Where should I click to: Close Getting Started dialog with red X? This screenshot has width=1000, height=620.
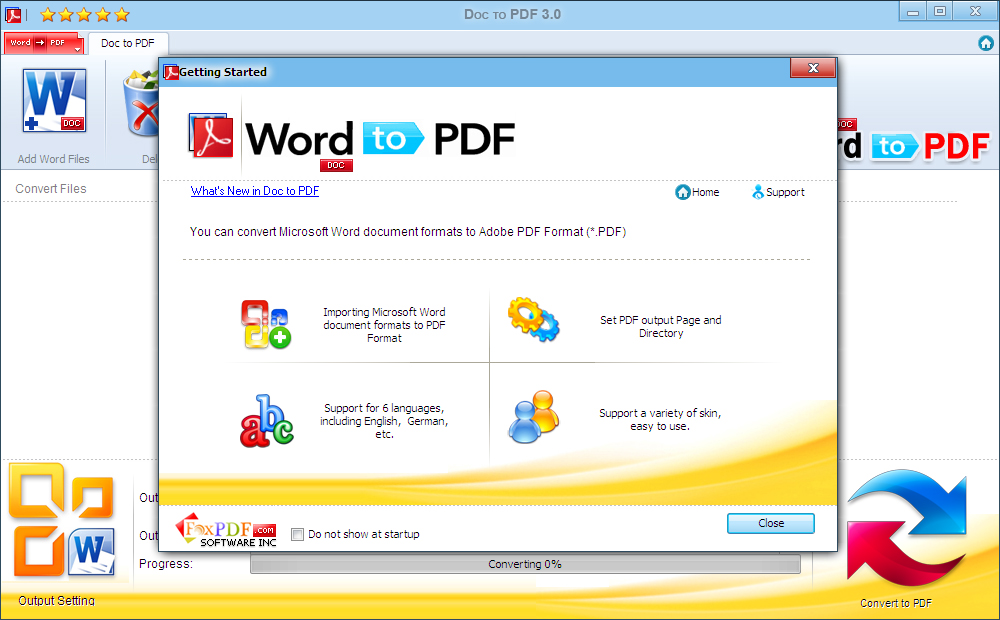point(812,68)
